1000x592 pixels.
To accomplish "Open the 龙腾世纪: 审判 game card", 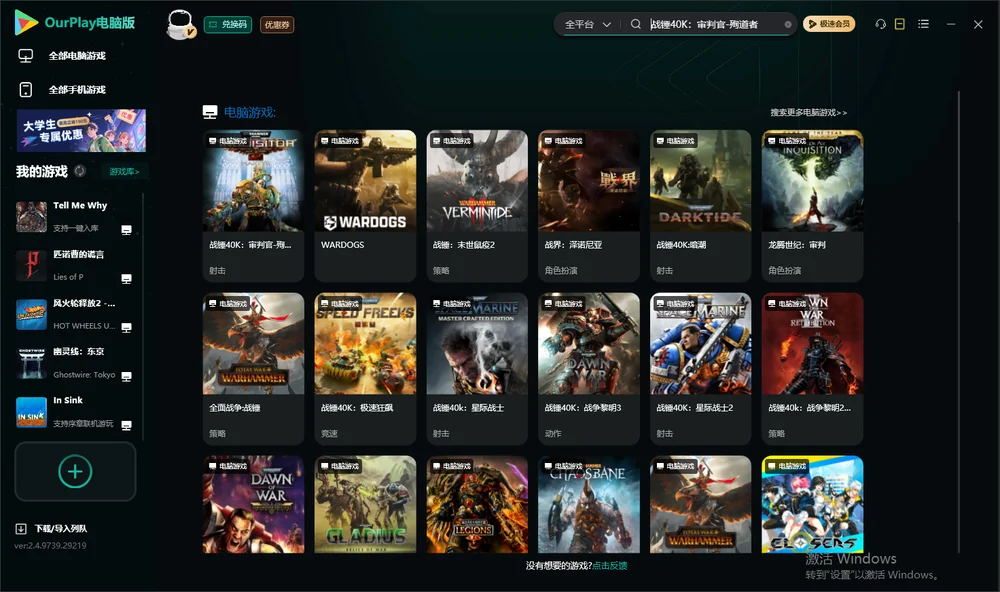I will [x=812, y=205].
